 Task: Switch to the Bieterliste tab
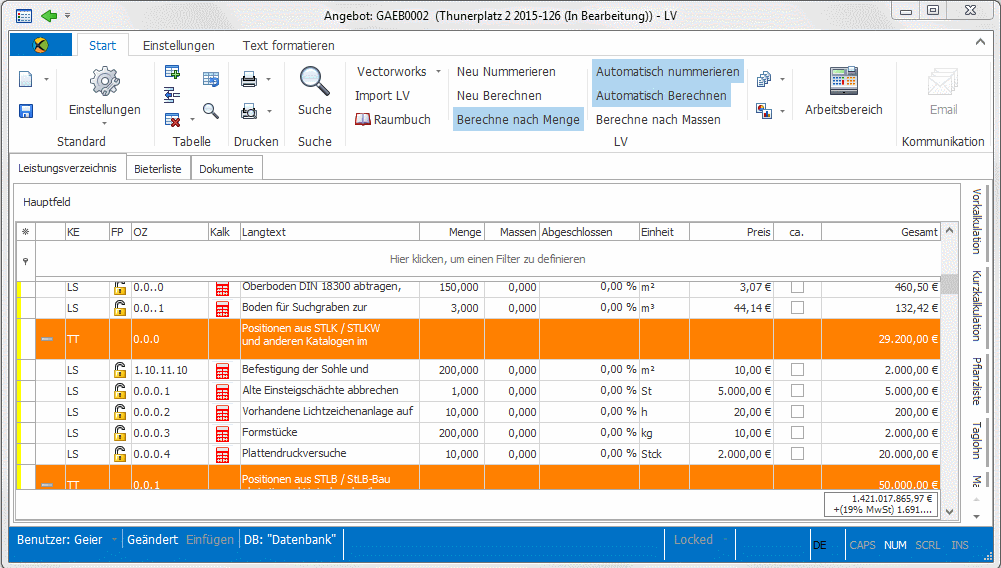(x=158, y=169)
